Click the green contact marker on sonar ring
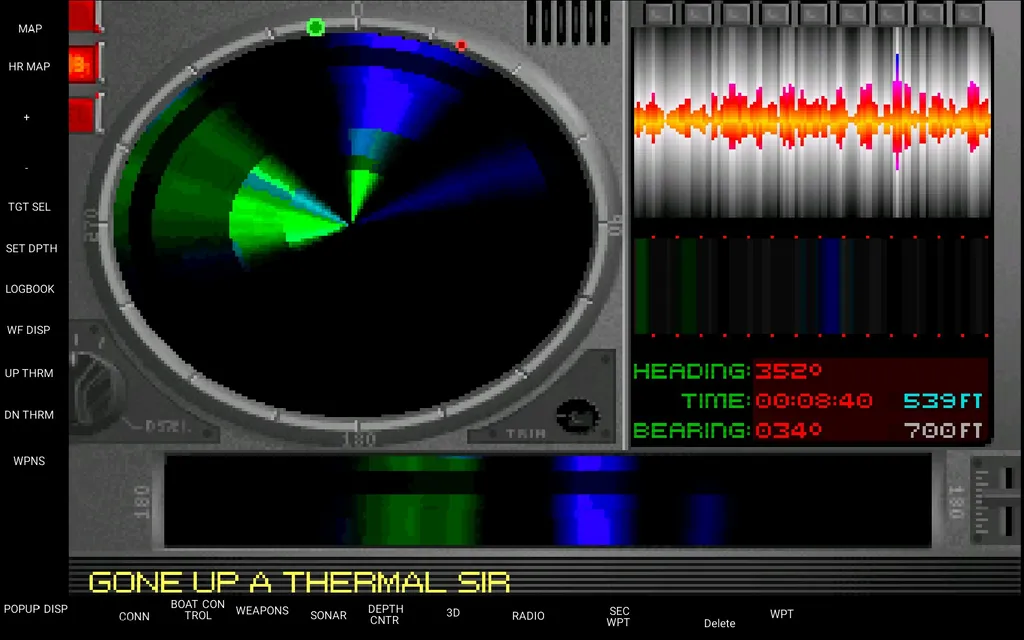Screen dimensions: 1024x640 (315, 27)
